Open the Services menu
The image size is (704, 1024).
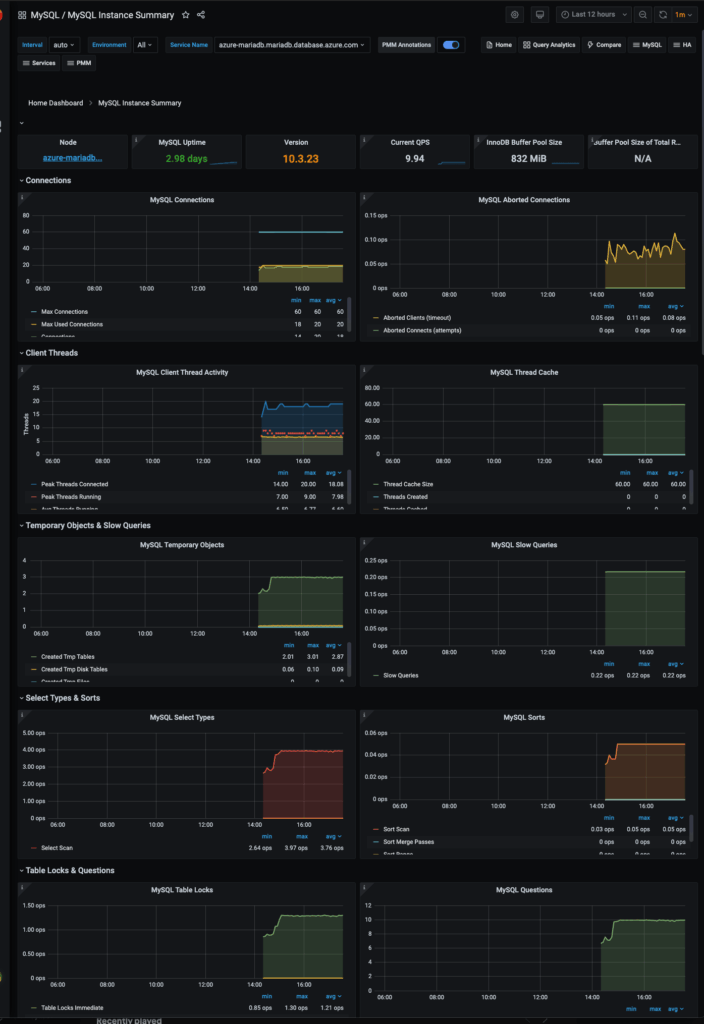(39, 63)
